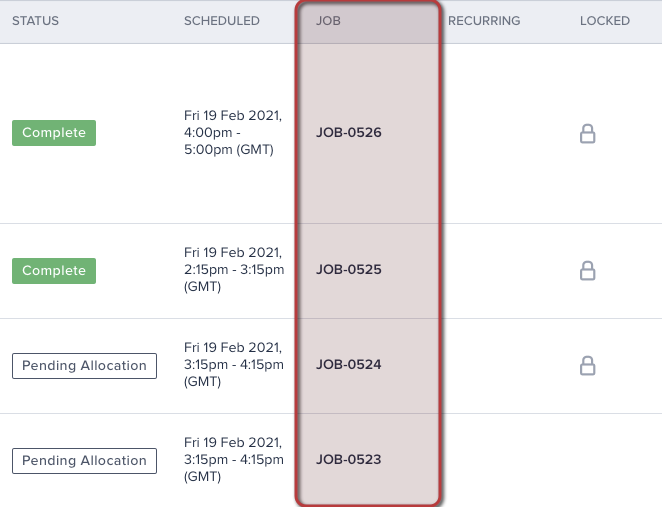Image resolution: width=662 pixels, height=507 pixels.
Task: Select the 2:15pm - 3:15pm scheduled time
Action: click(234, 270)
